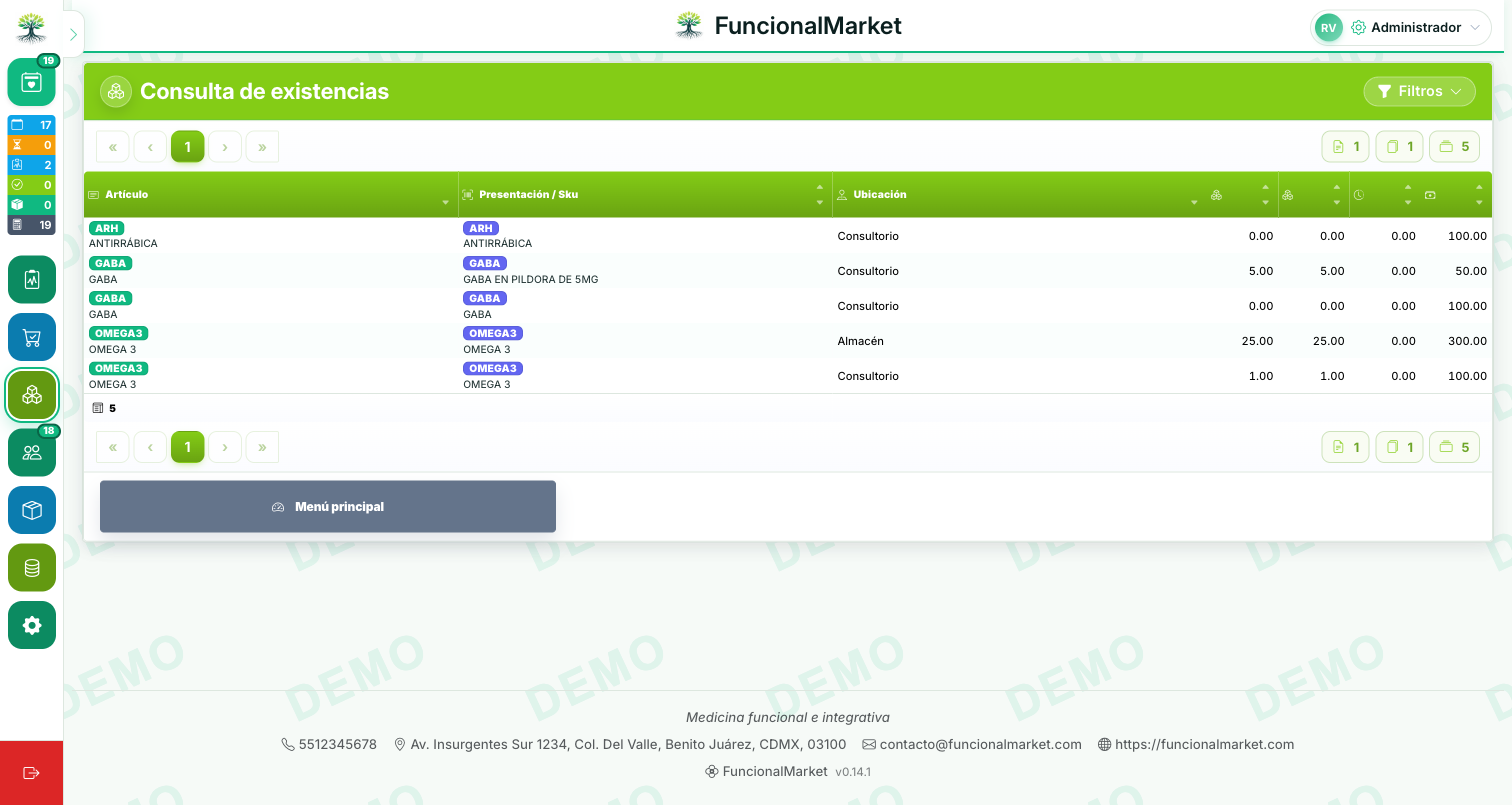Click the blue calendar counter showing 17
Viewport: 1512px width, 805px height.
coord(32,125)
